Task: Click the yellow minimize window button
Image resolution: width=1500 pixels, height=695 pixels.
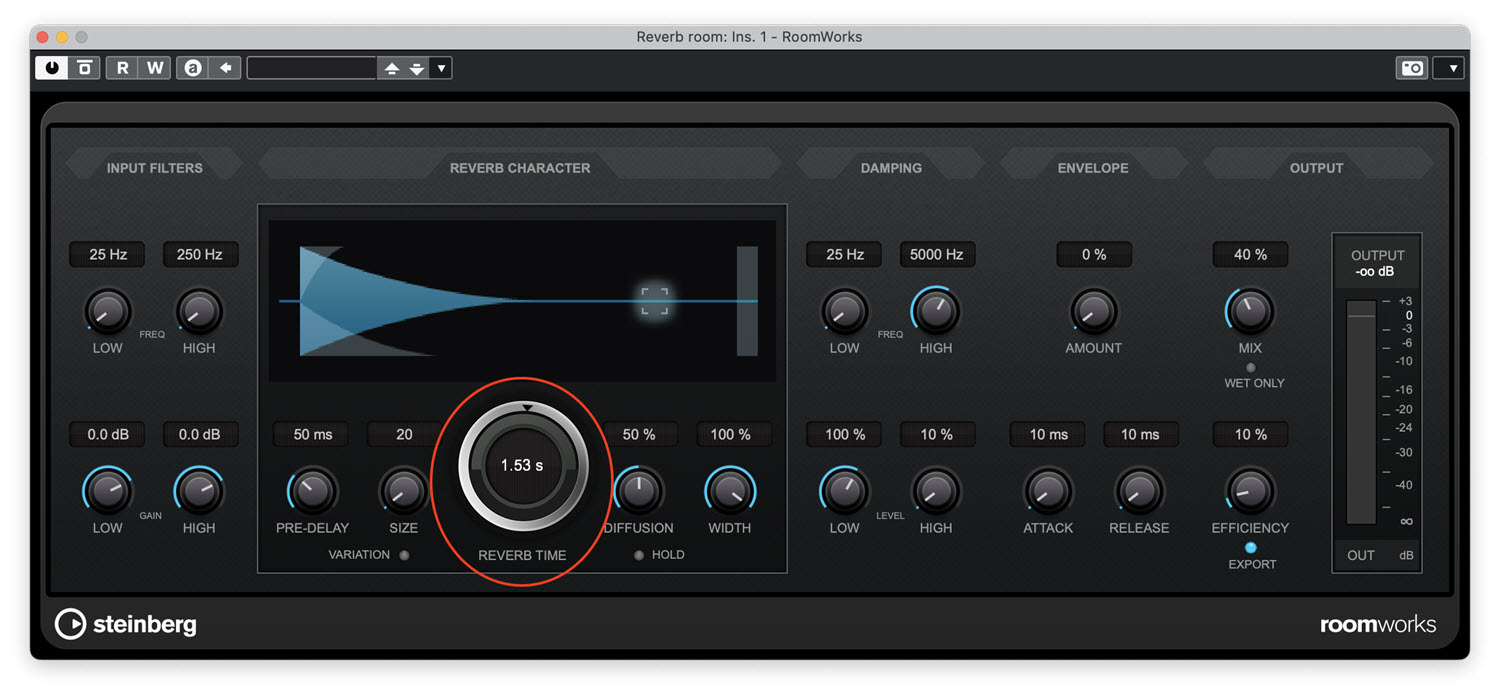Action: pyautogui.click(x=62, y=37)
